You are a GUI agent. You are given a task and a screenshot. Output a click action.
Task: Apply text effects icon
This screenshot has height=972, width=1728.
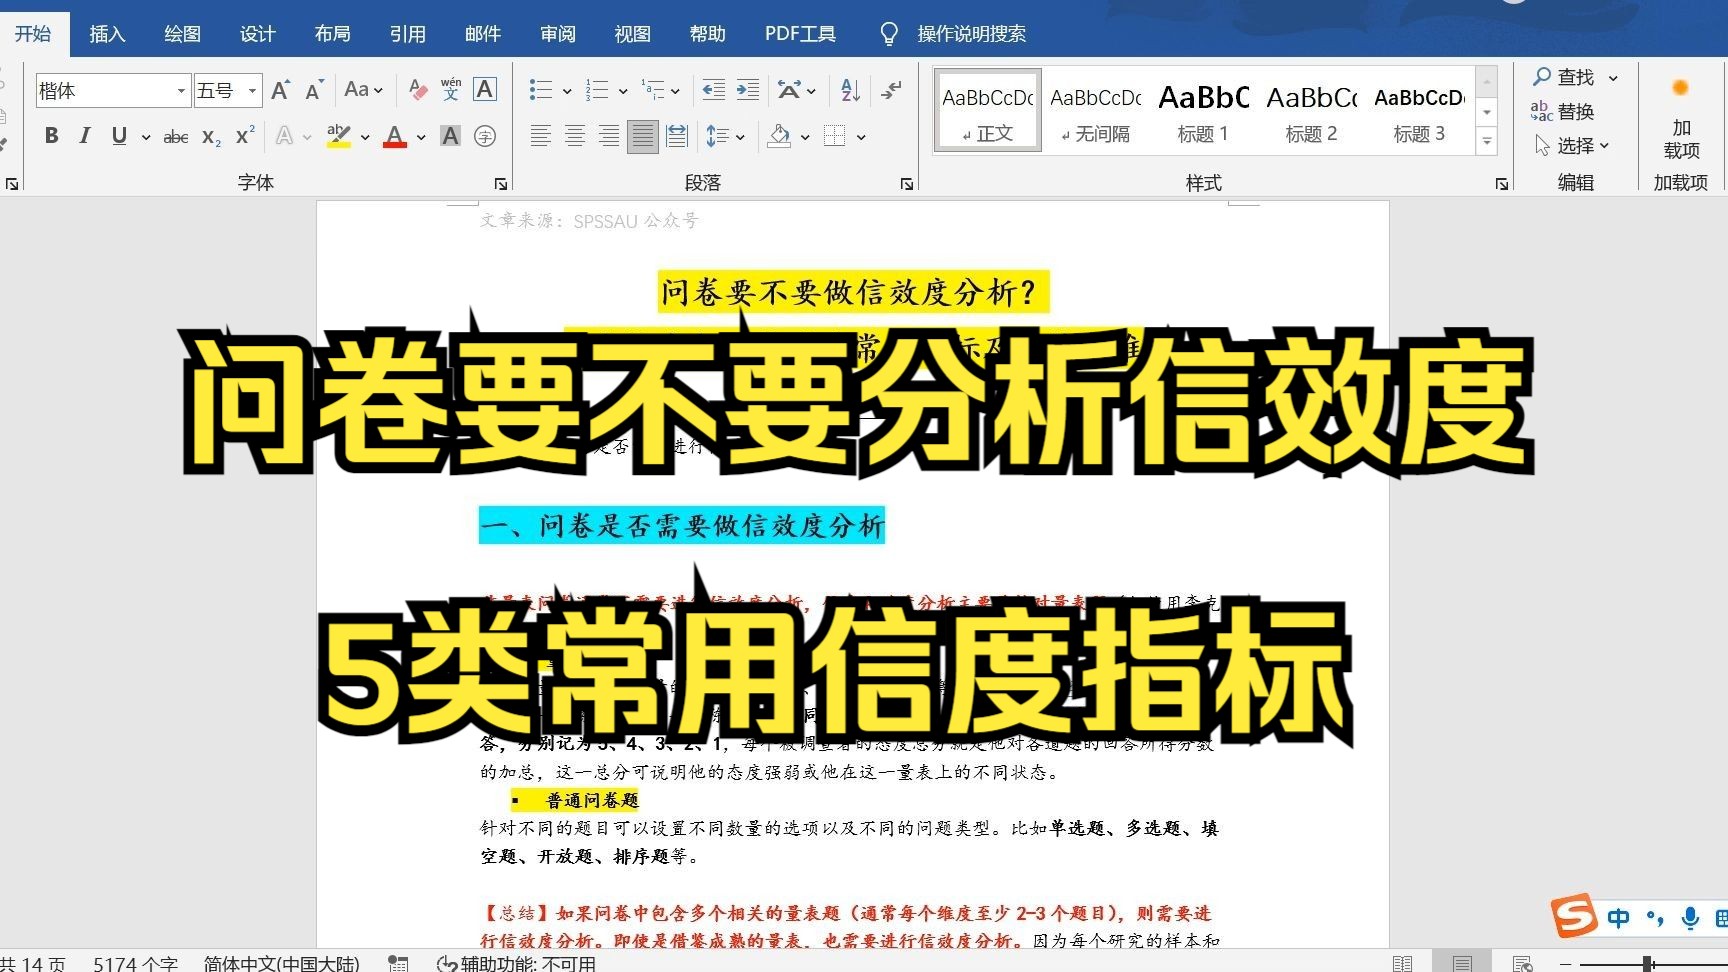(285, 136)
